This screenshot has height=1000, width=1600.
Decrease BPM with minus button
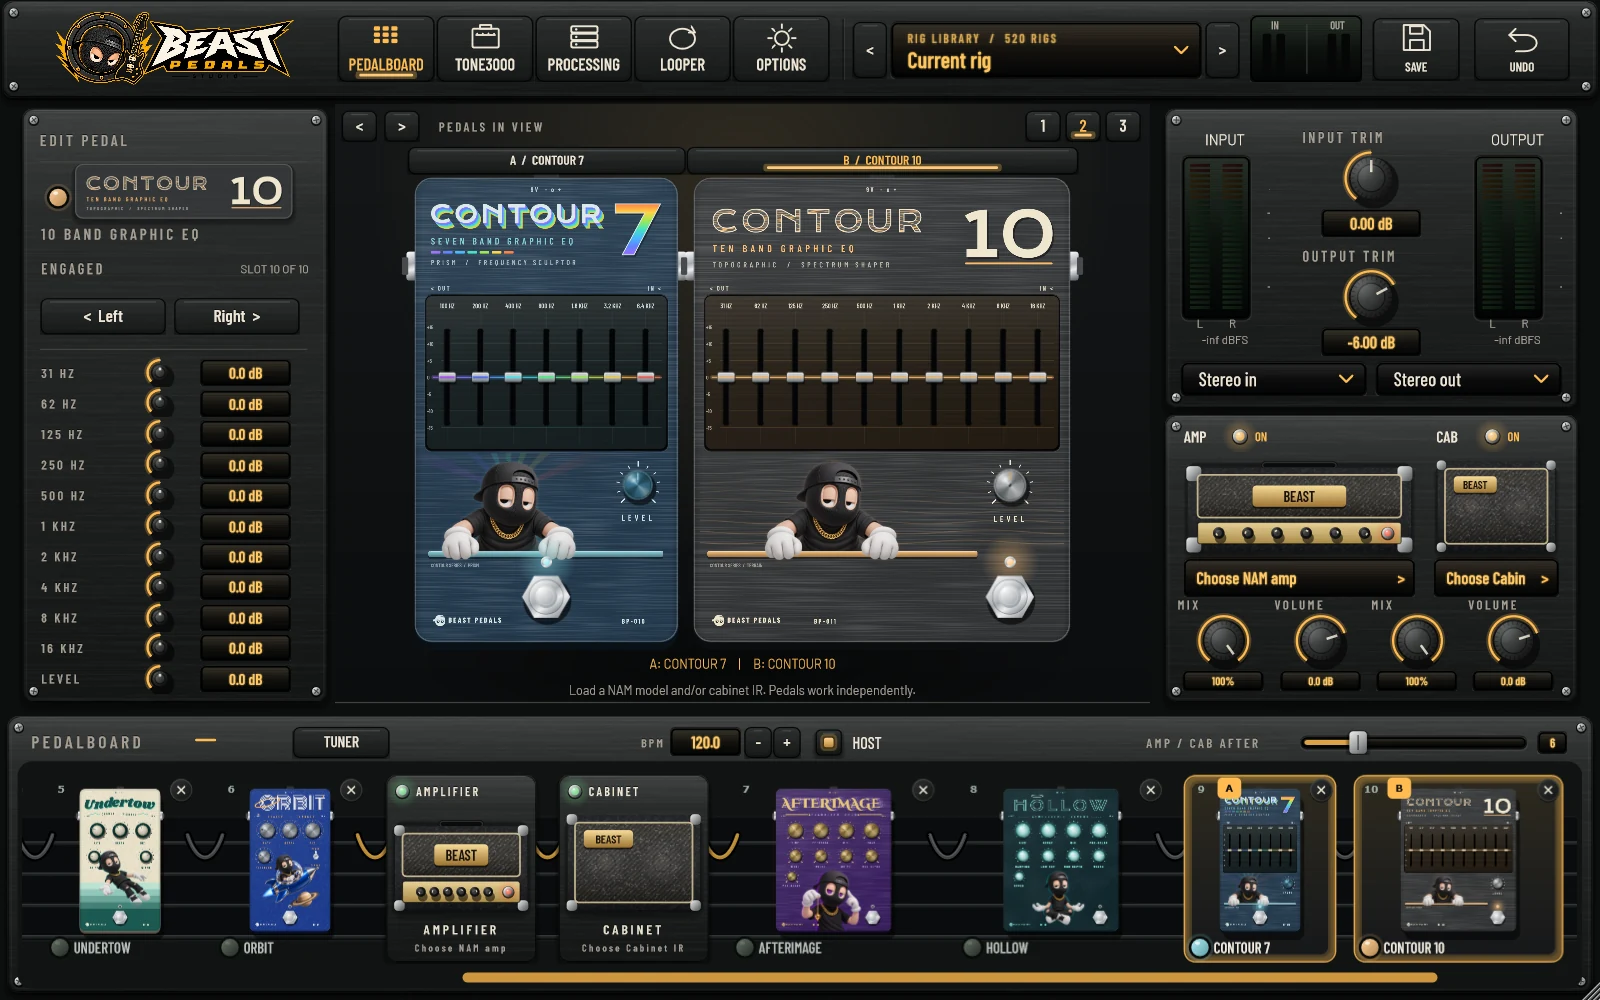click(x=758, y=743)
